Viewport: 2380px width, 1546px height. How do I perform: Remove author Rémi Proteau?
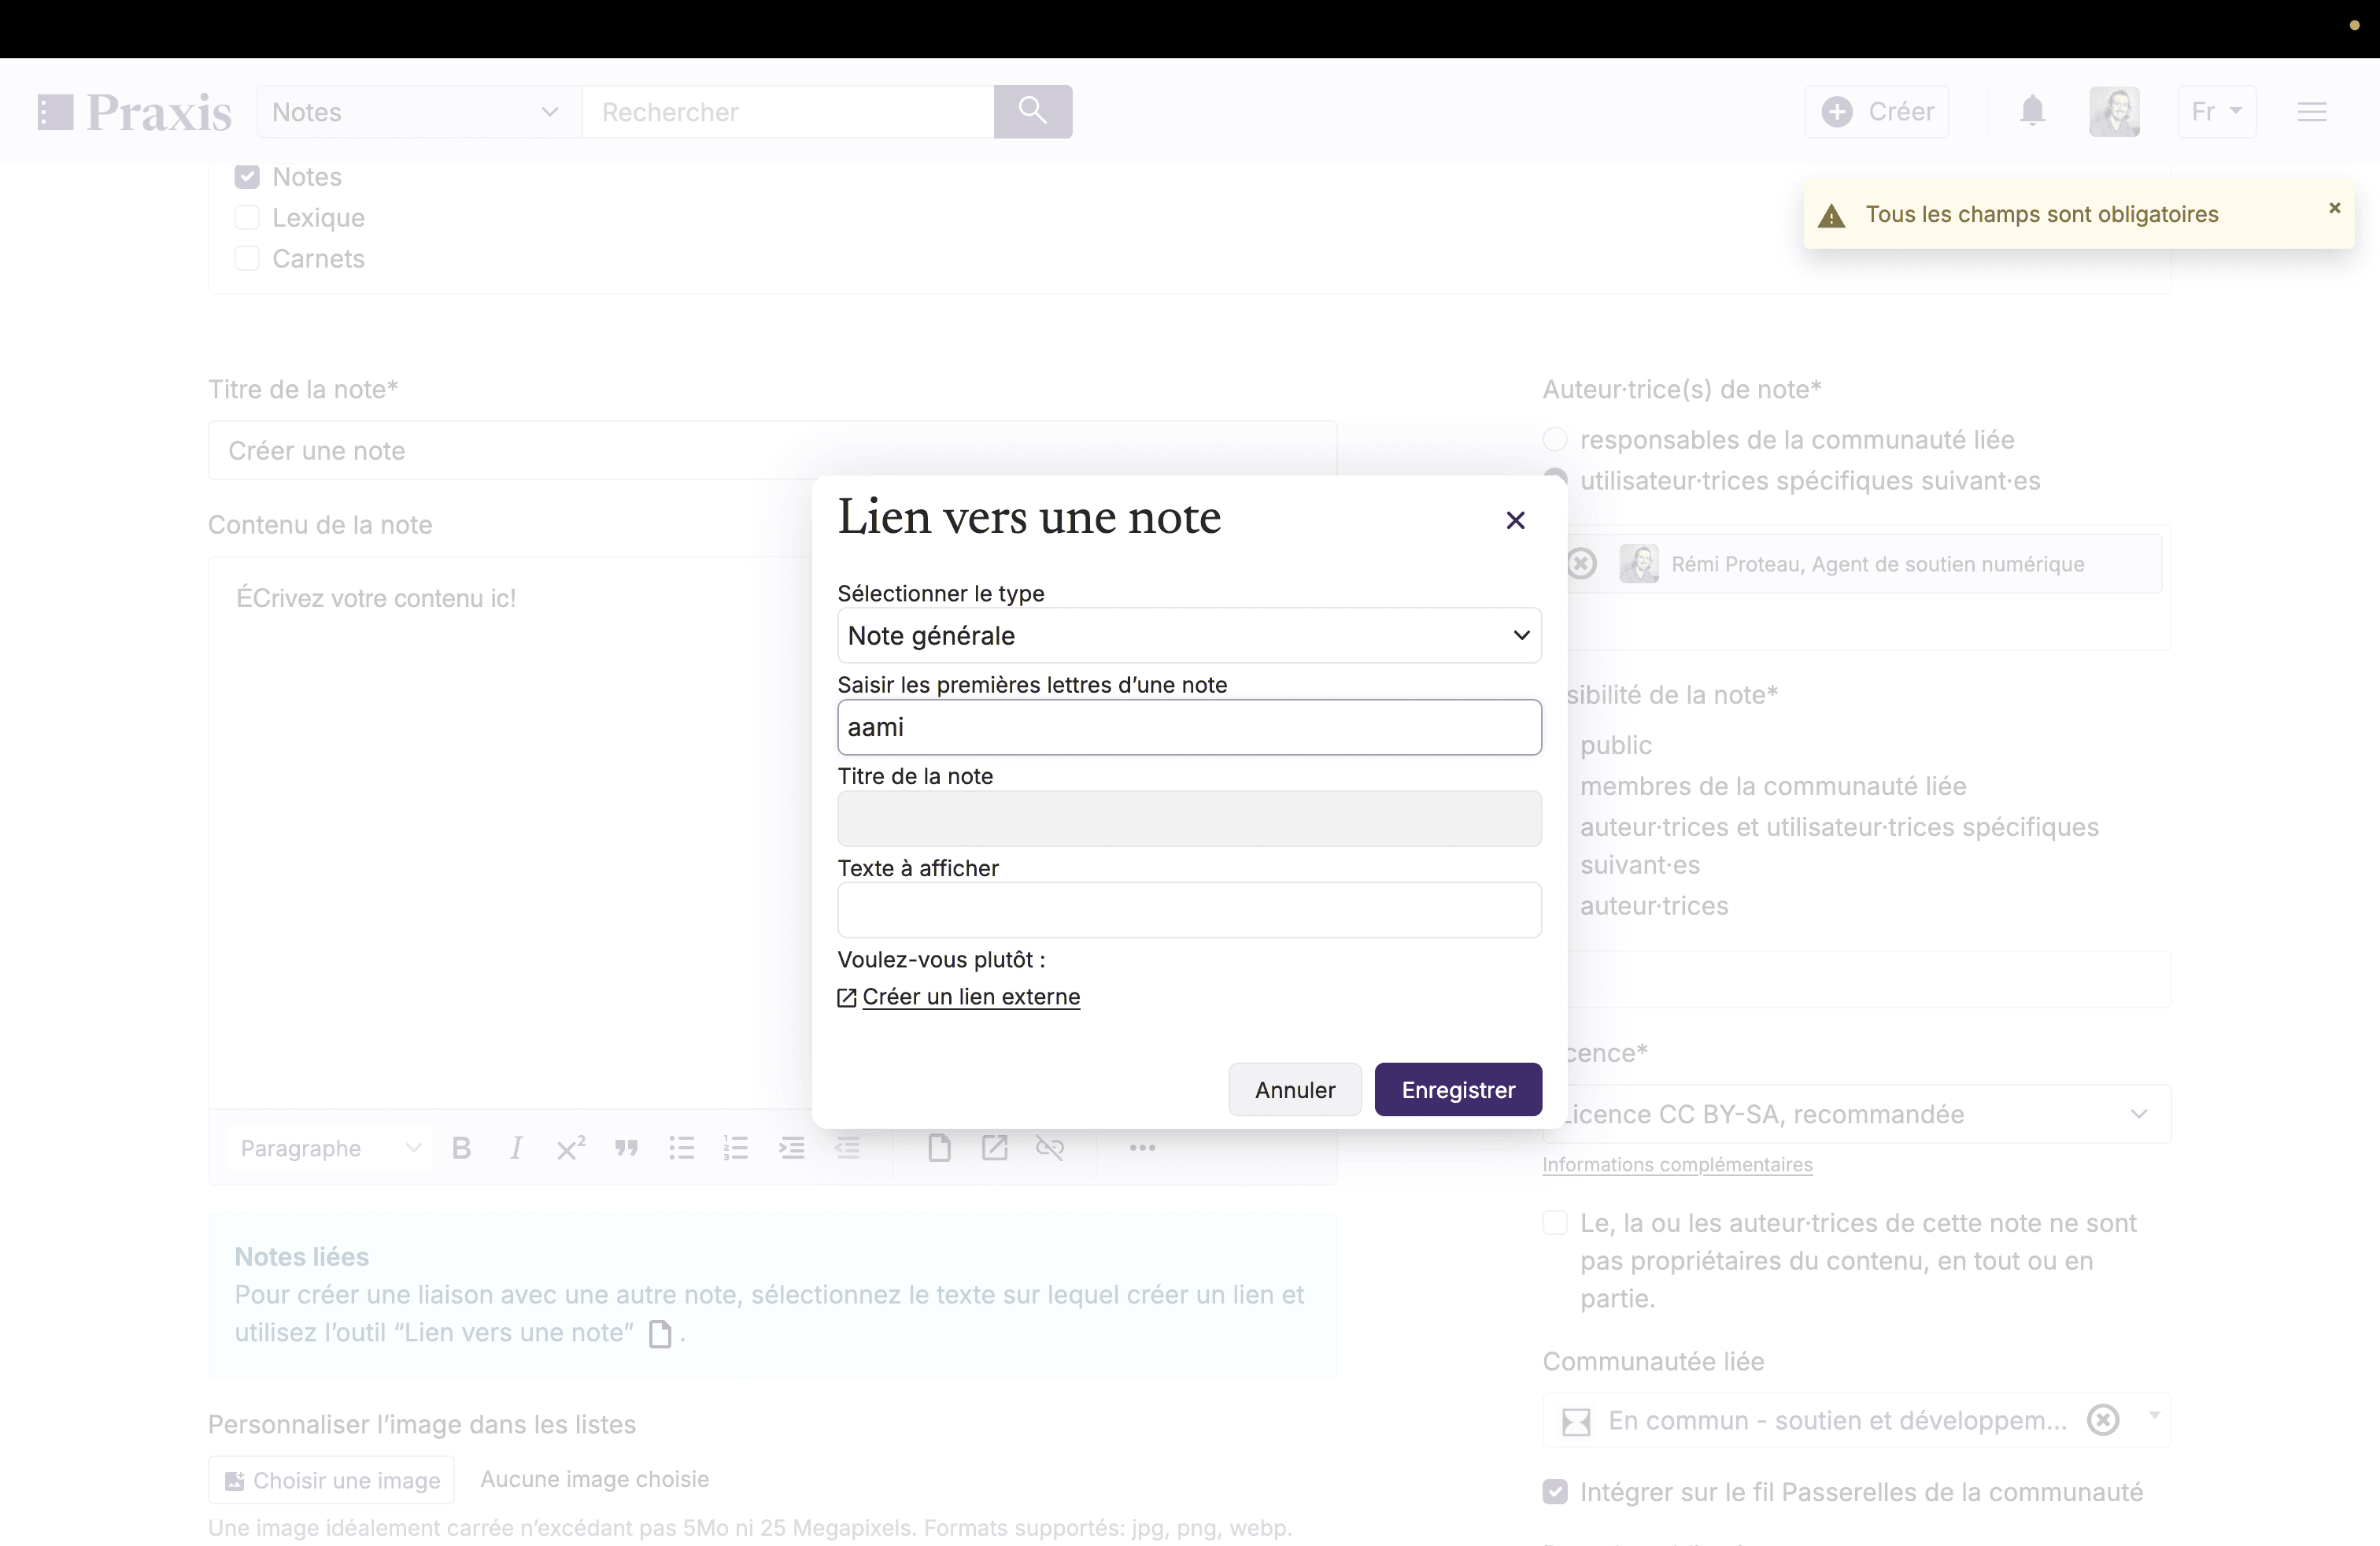1581,564
